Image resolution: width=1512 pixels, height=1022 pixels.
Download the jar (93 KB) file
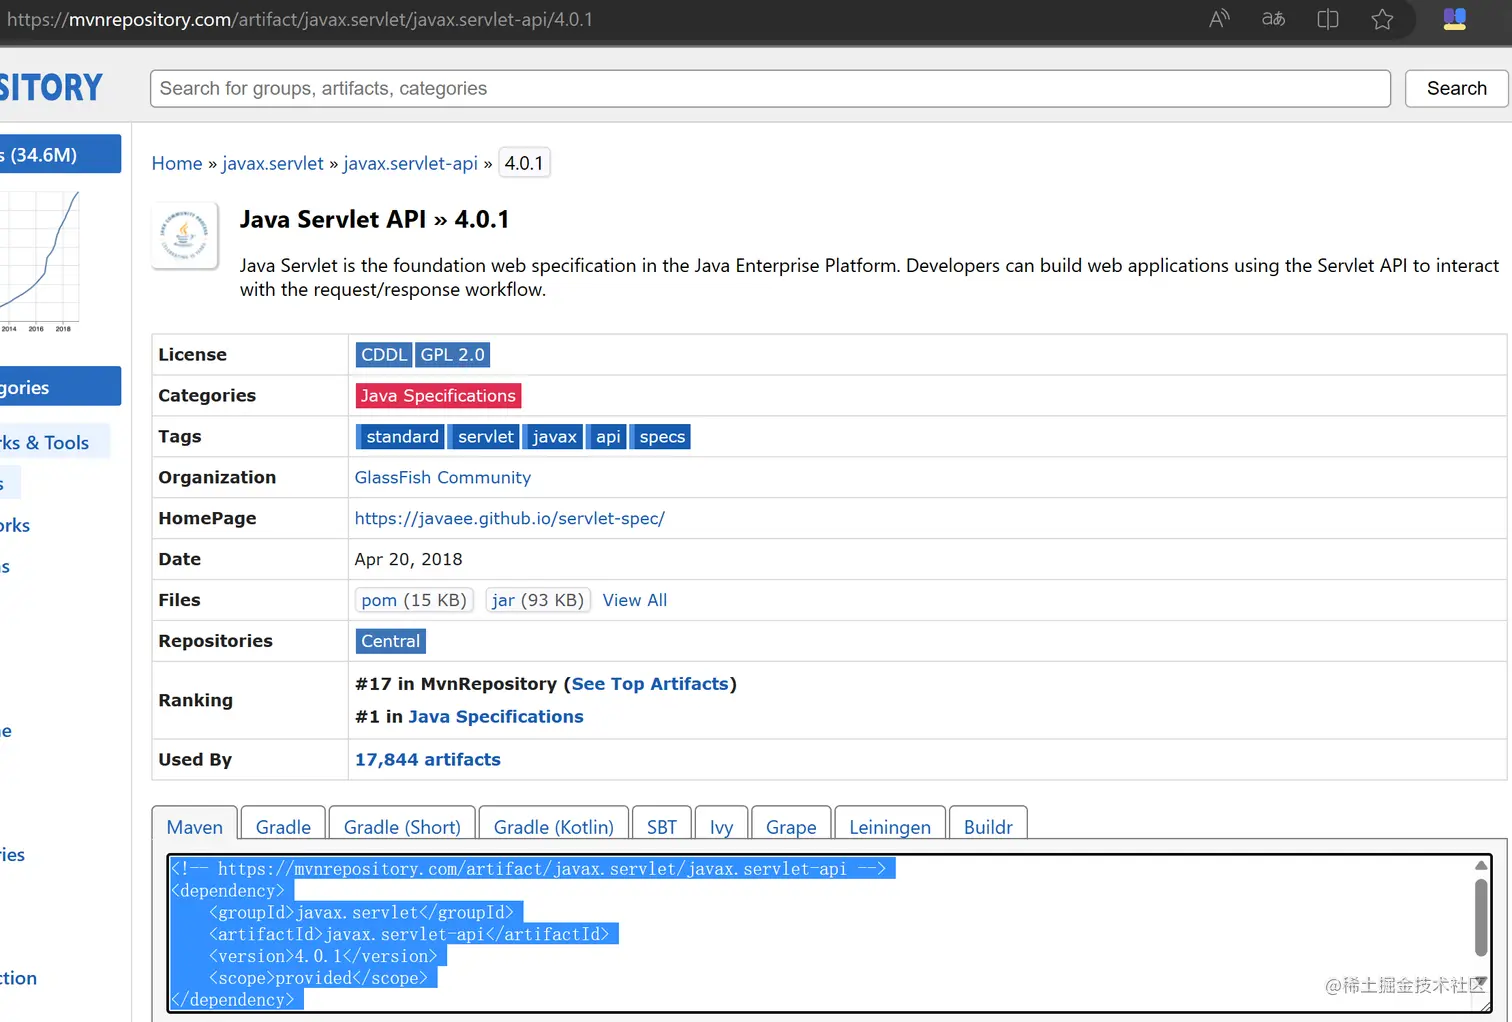538,600
